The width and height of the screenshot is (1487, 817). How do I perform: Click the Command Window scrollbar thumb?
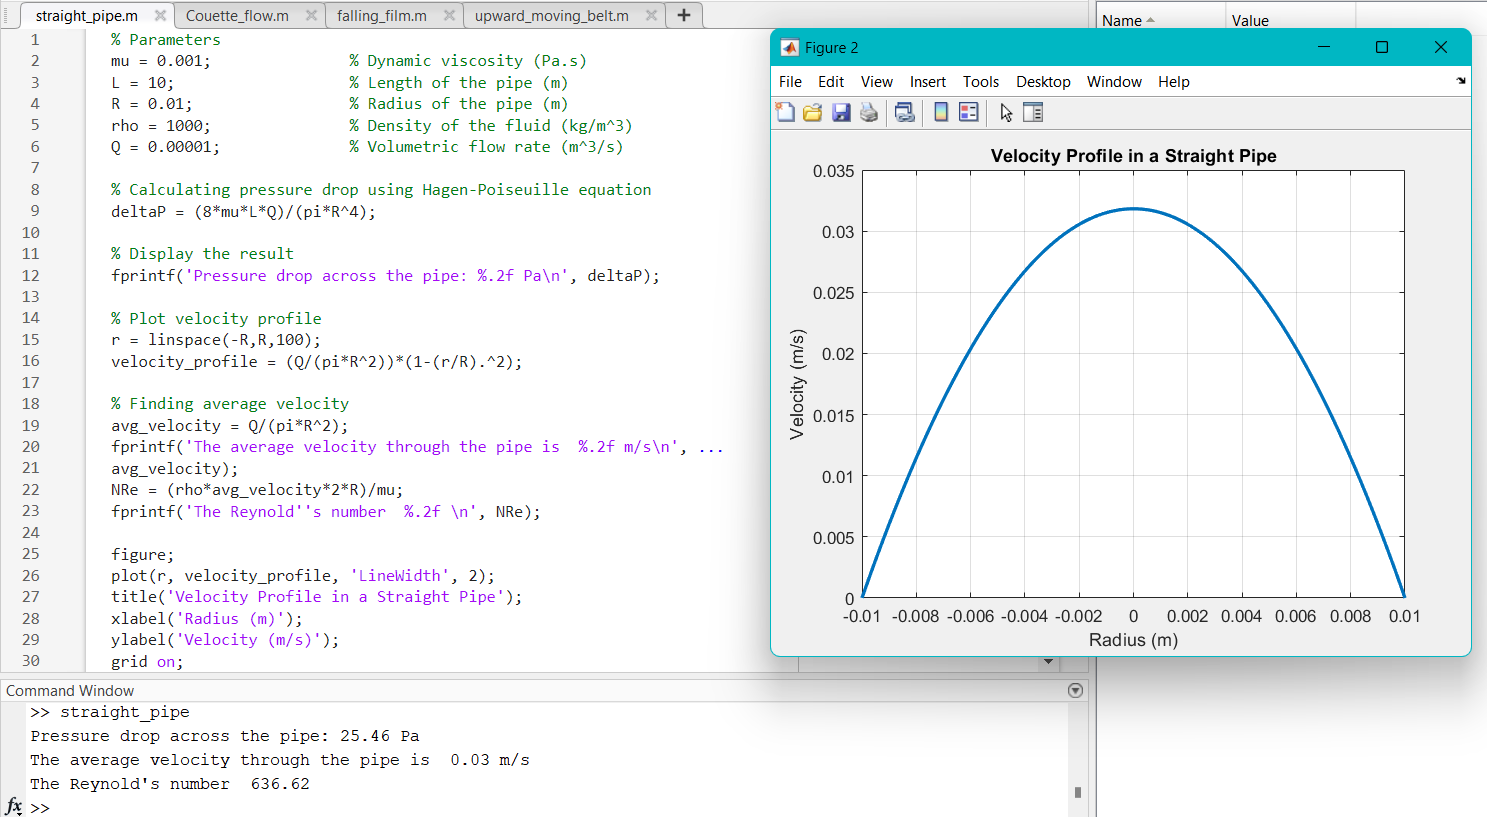tap(1077, 792)
